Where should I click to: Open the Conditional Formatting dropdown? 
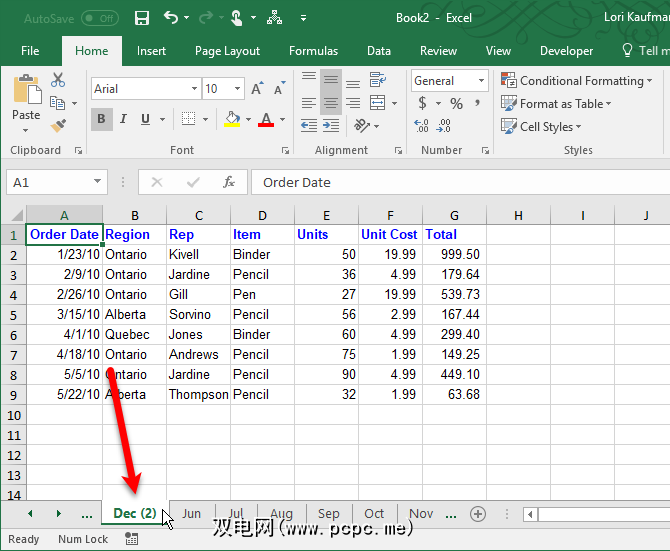coord(577,81)
